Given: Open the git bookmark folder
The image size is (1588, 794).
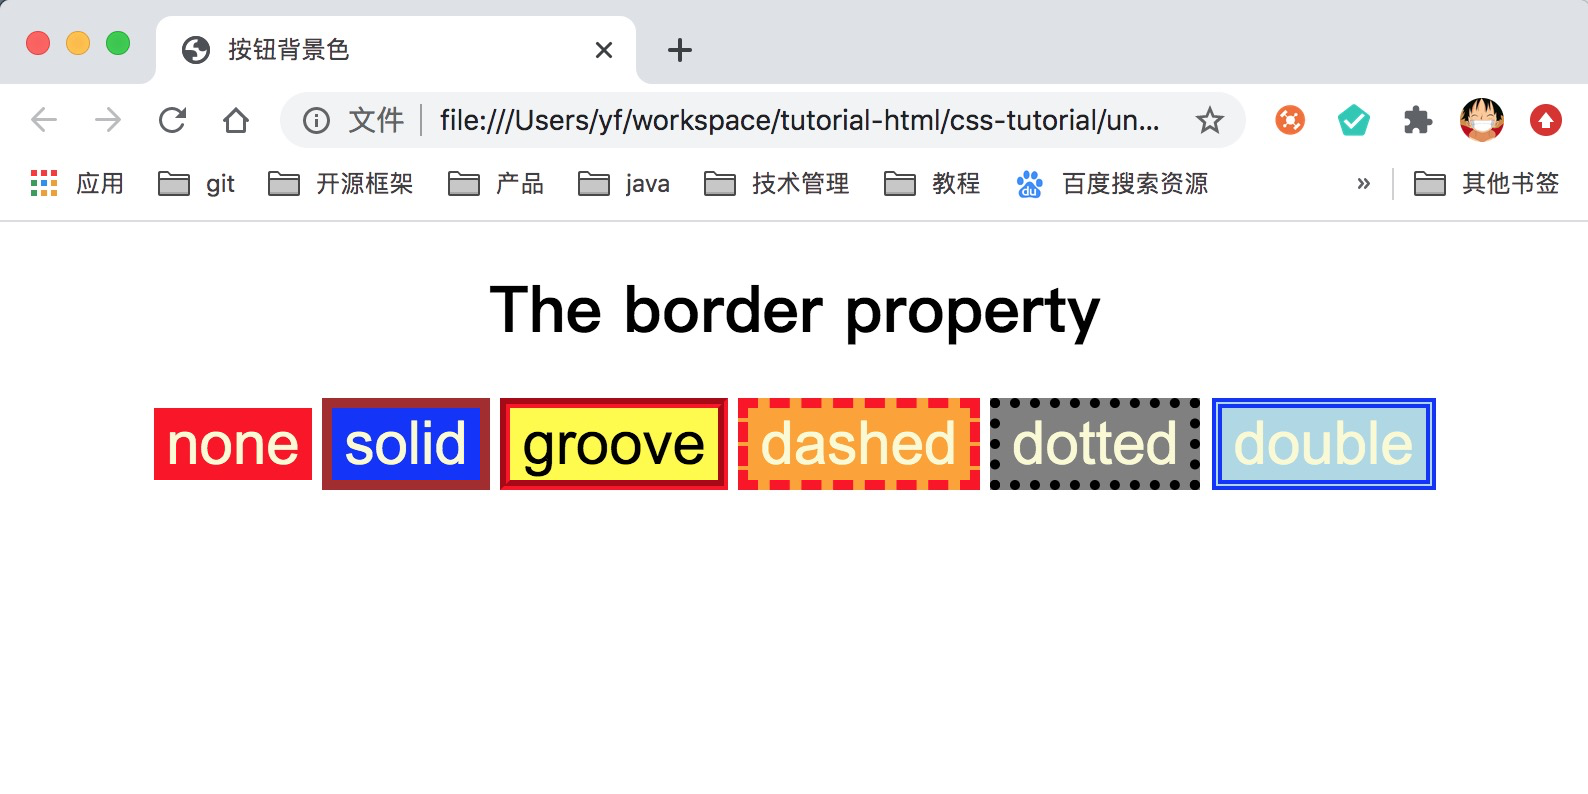Looking at the screenshot, I should [x=197, y=184].
